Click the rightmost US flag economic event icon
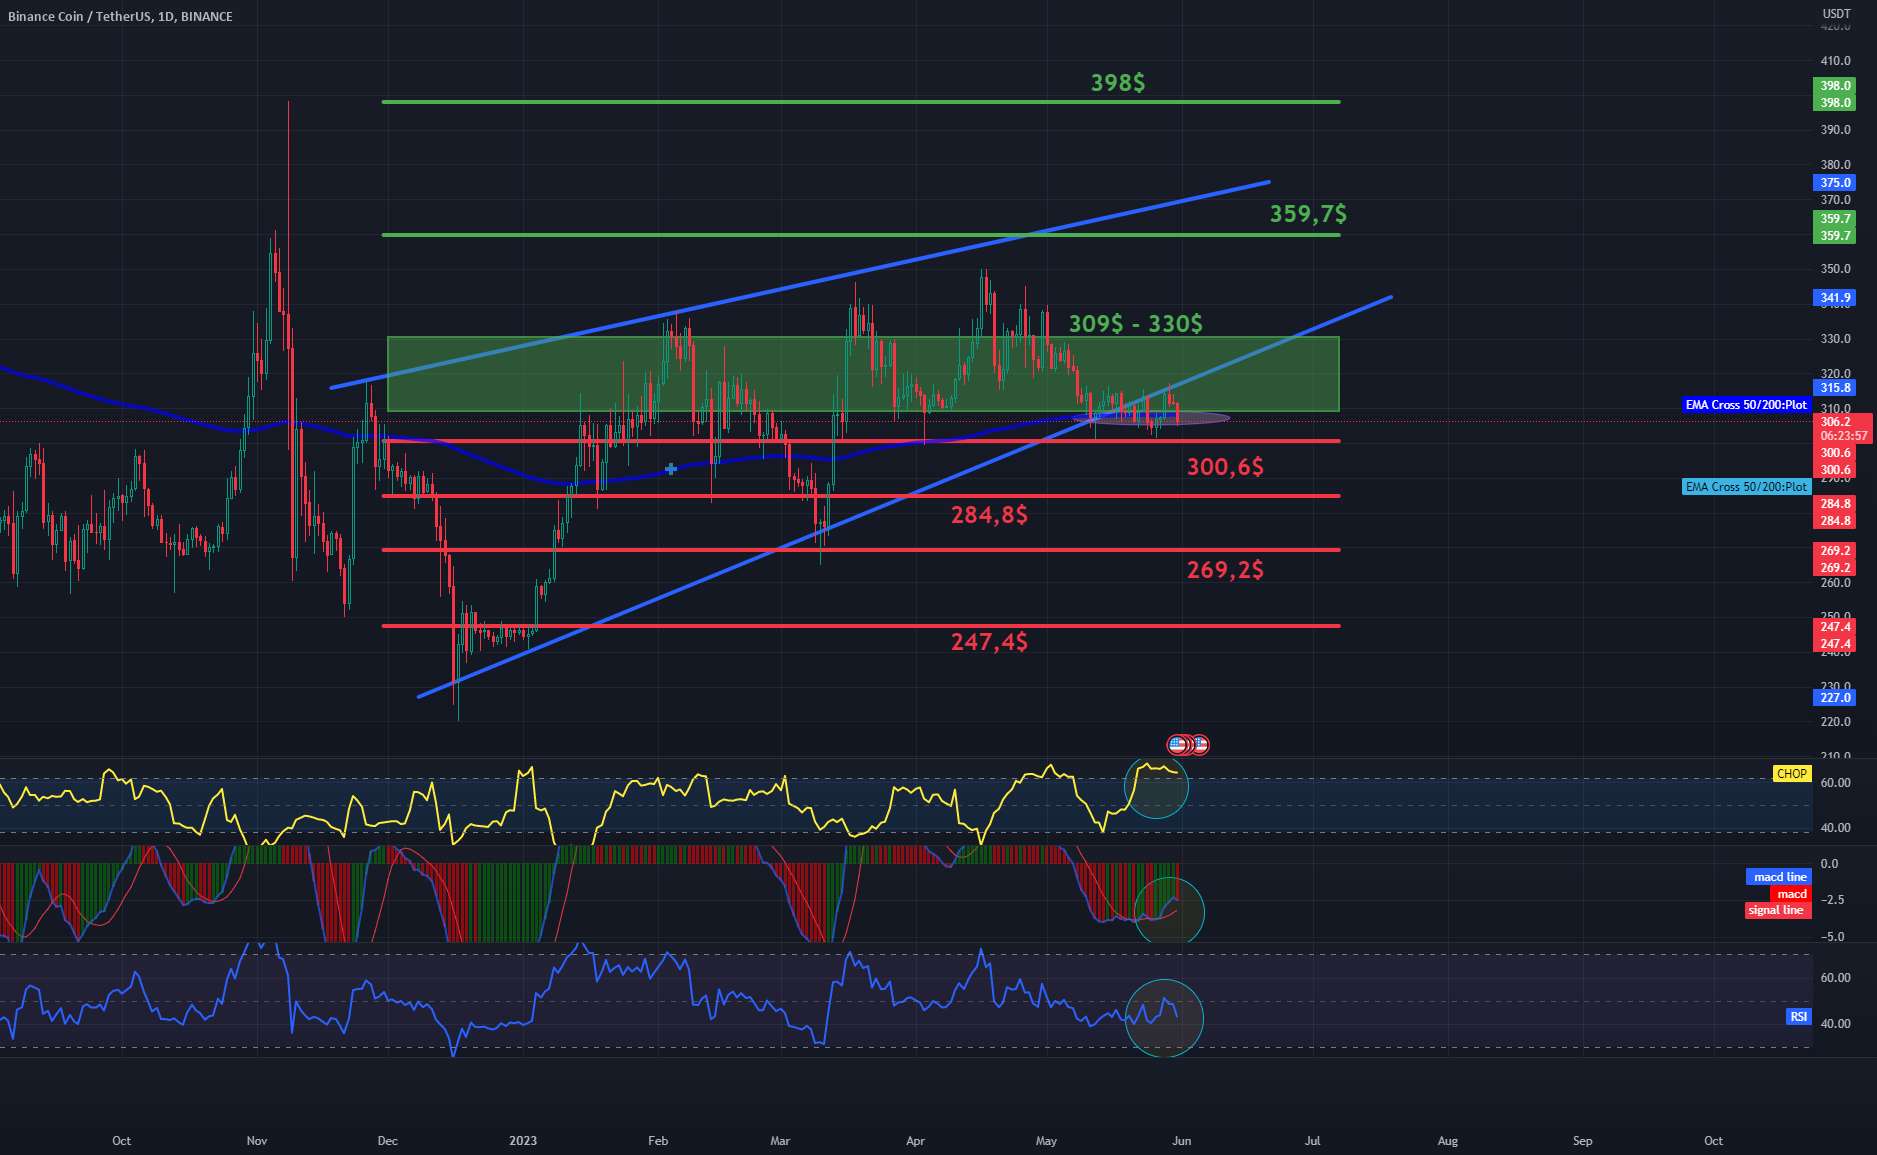The width and height of the screenshot is (1877, 1155). tap(1200, 745)
